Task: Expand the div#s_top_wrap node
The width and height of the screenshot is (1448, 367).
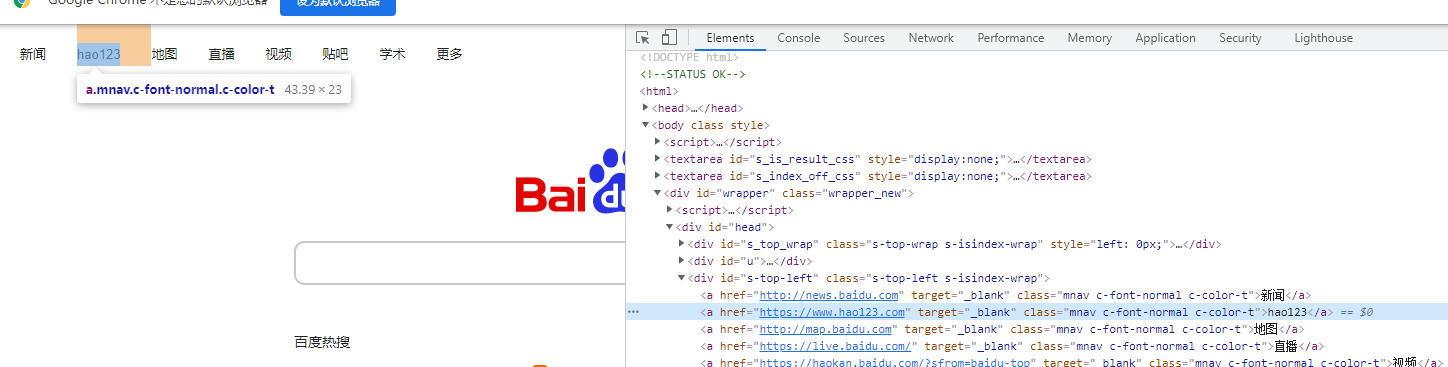Action: pyautogui.click(x=682, y=244)
